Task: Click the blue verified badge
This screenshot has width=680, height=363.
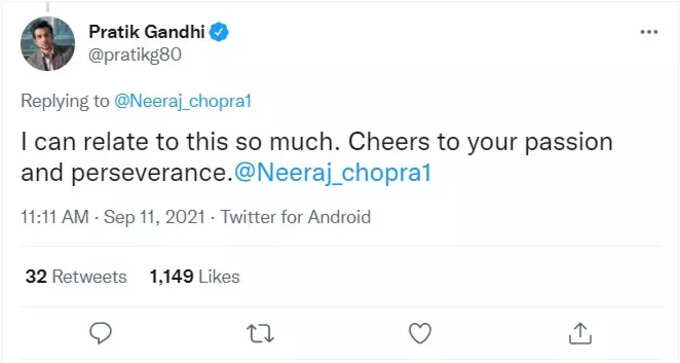Action: pyautogui.click(x=219, y=32)
